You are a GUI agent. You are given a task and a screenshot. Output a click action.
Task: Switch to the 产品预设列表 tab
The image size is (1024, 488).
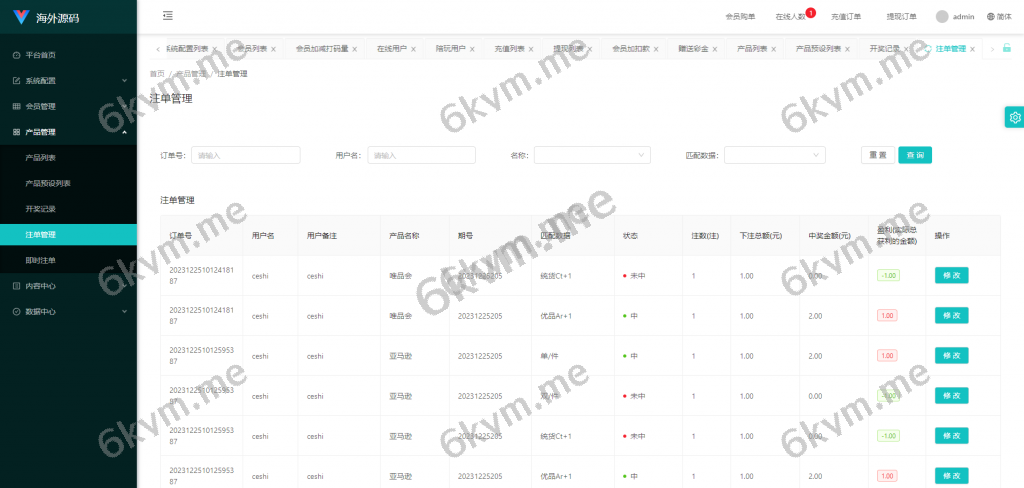[x=818, y=49]
